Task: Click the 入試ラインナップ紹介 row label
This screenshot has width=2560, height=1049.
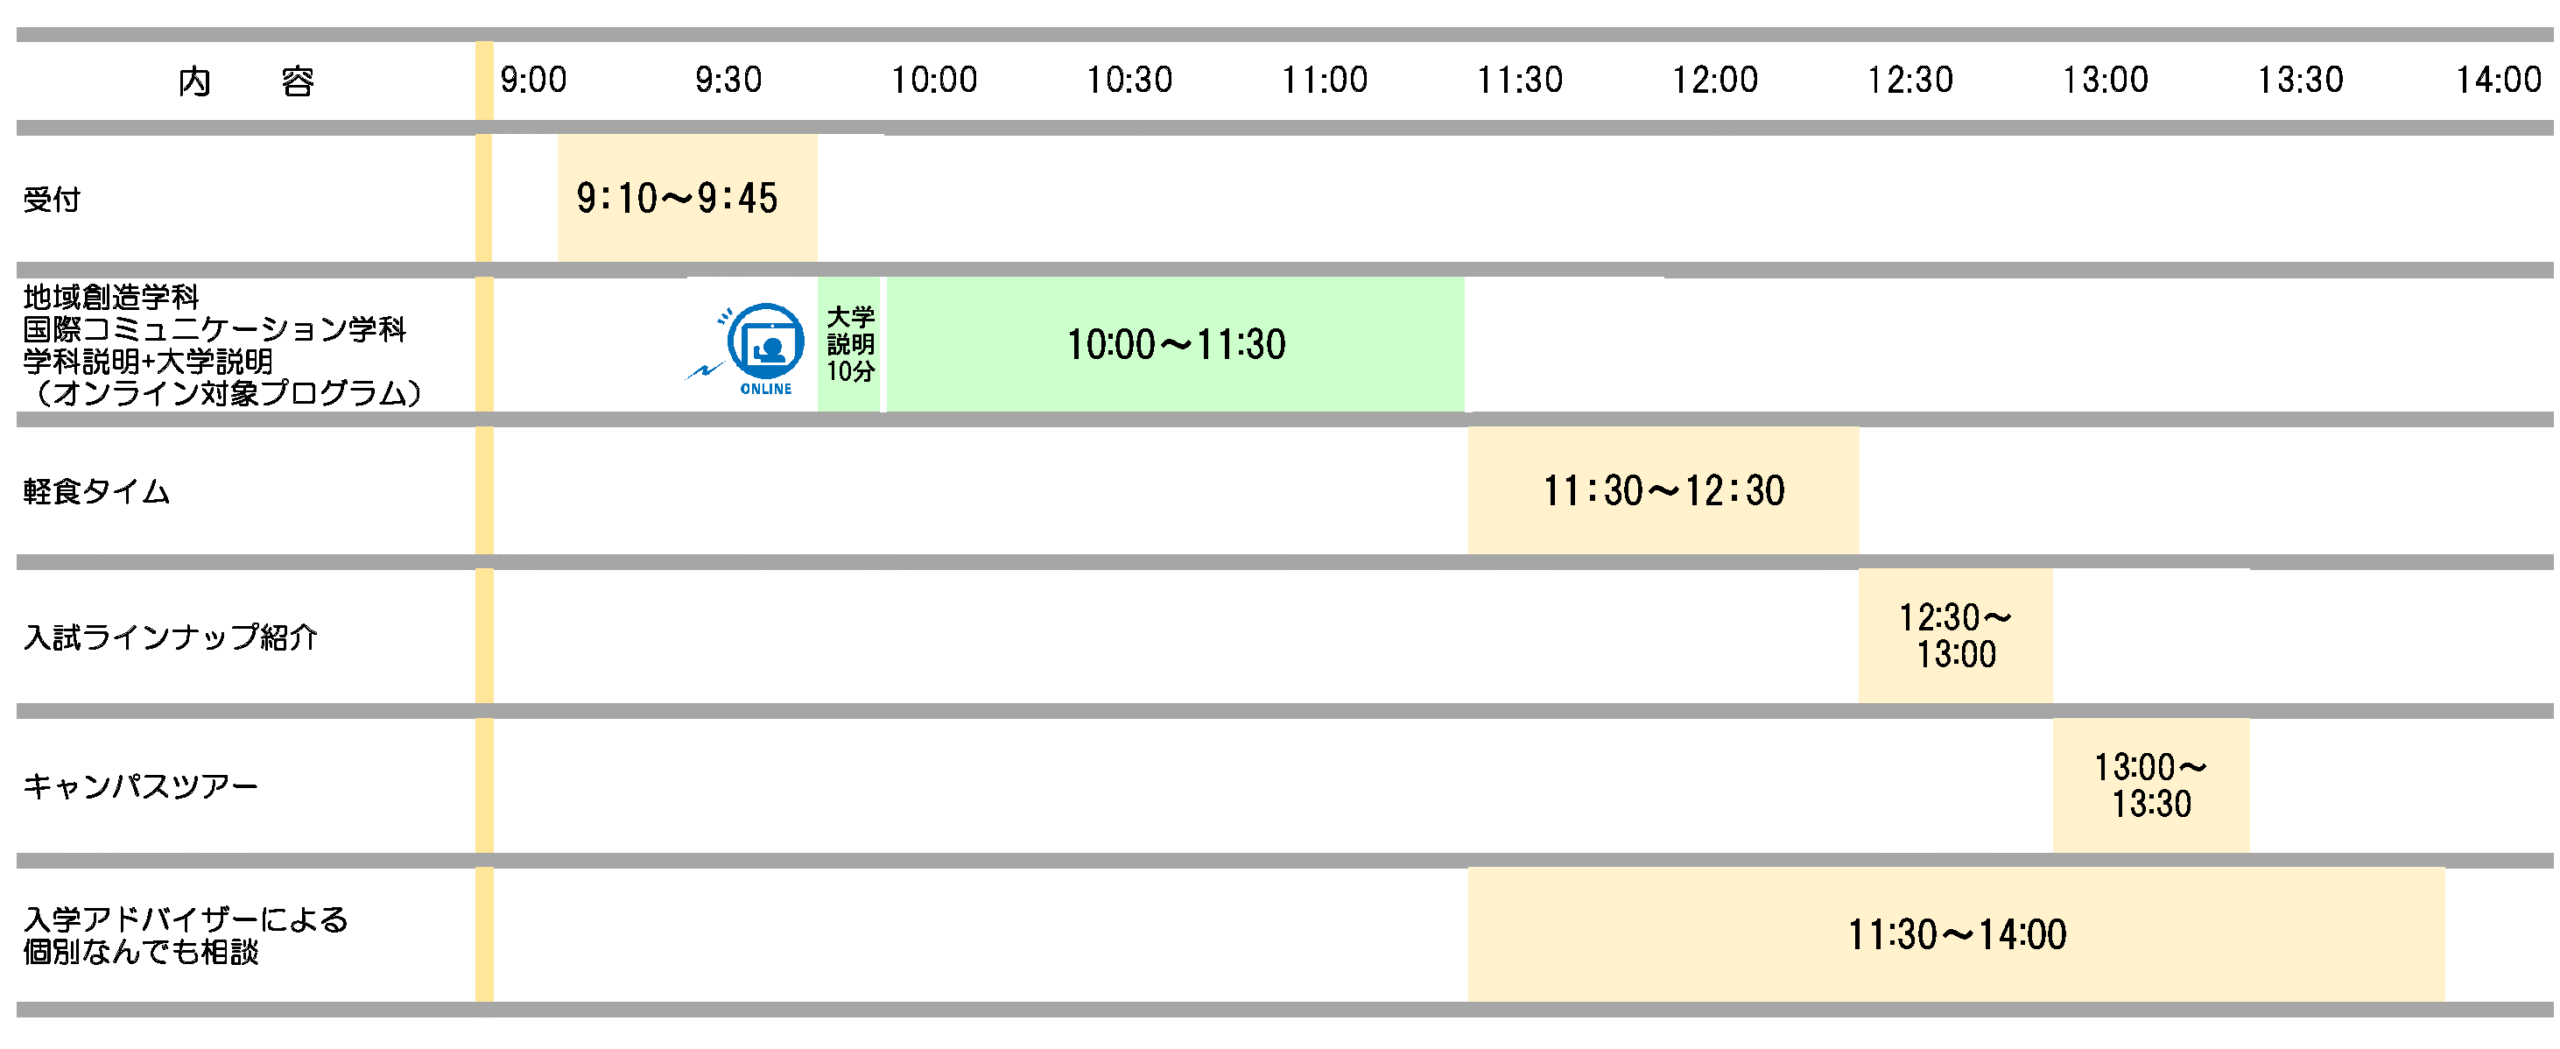Action: click(x=170, y=637)
